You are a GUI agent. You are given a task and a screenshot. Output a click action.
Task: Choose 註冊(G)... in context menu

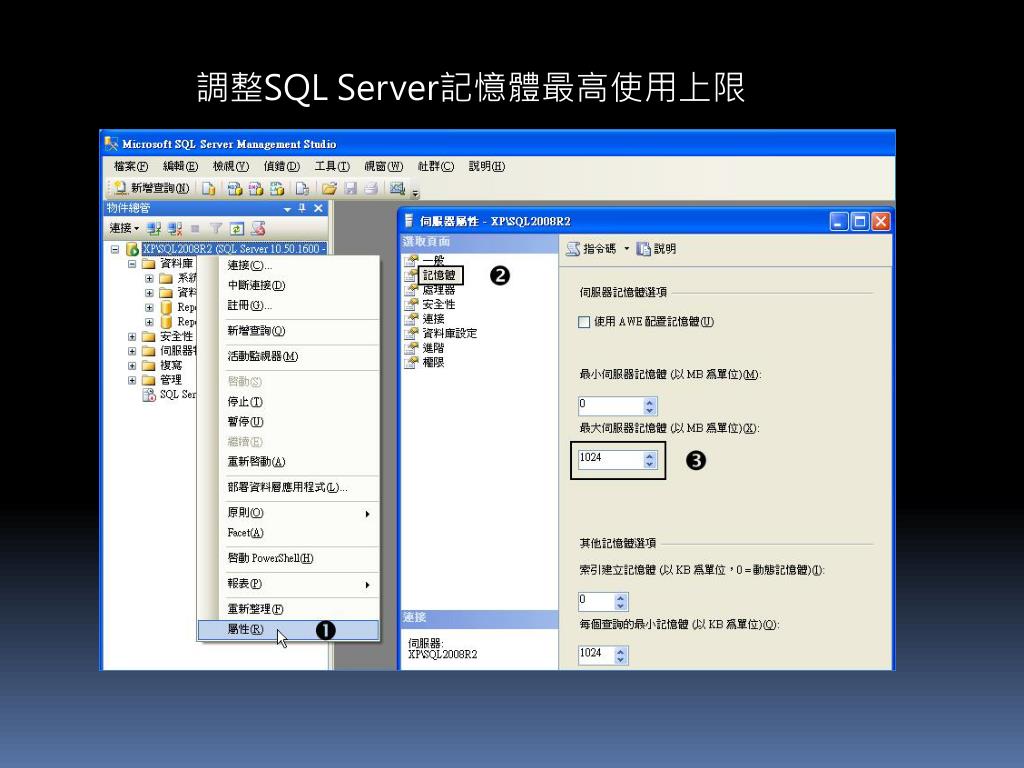click(x=289, y=305)
